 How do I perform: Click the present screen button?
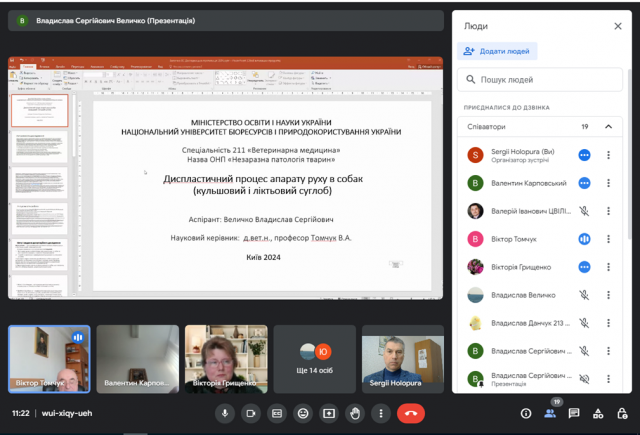tap(329, 413)
